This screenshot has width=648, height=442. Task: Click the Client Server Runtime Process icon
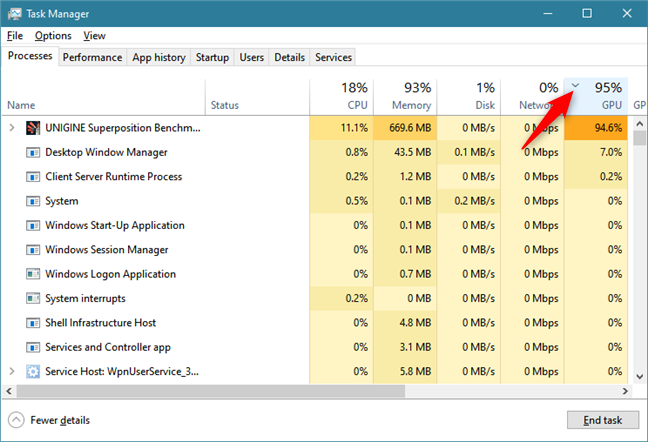[x=33, y=177]
